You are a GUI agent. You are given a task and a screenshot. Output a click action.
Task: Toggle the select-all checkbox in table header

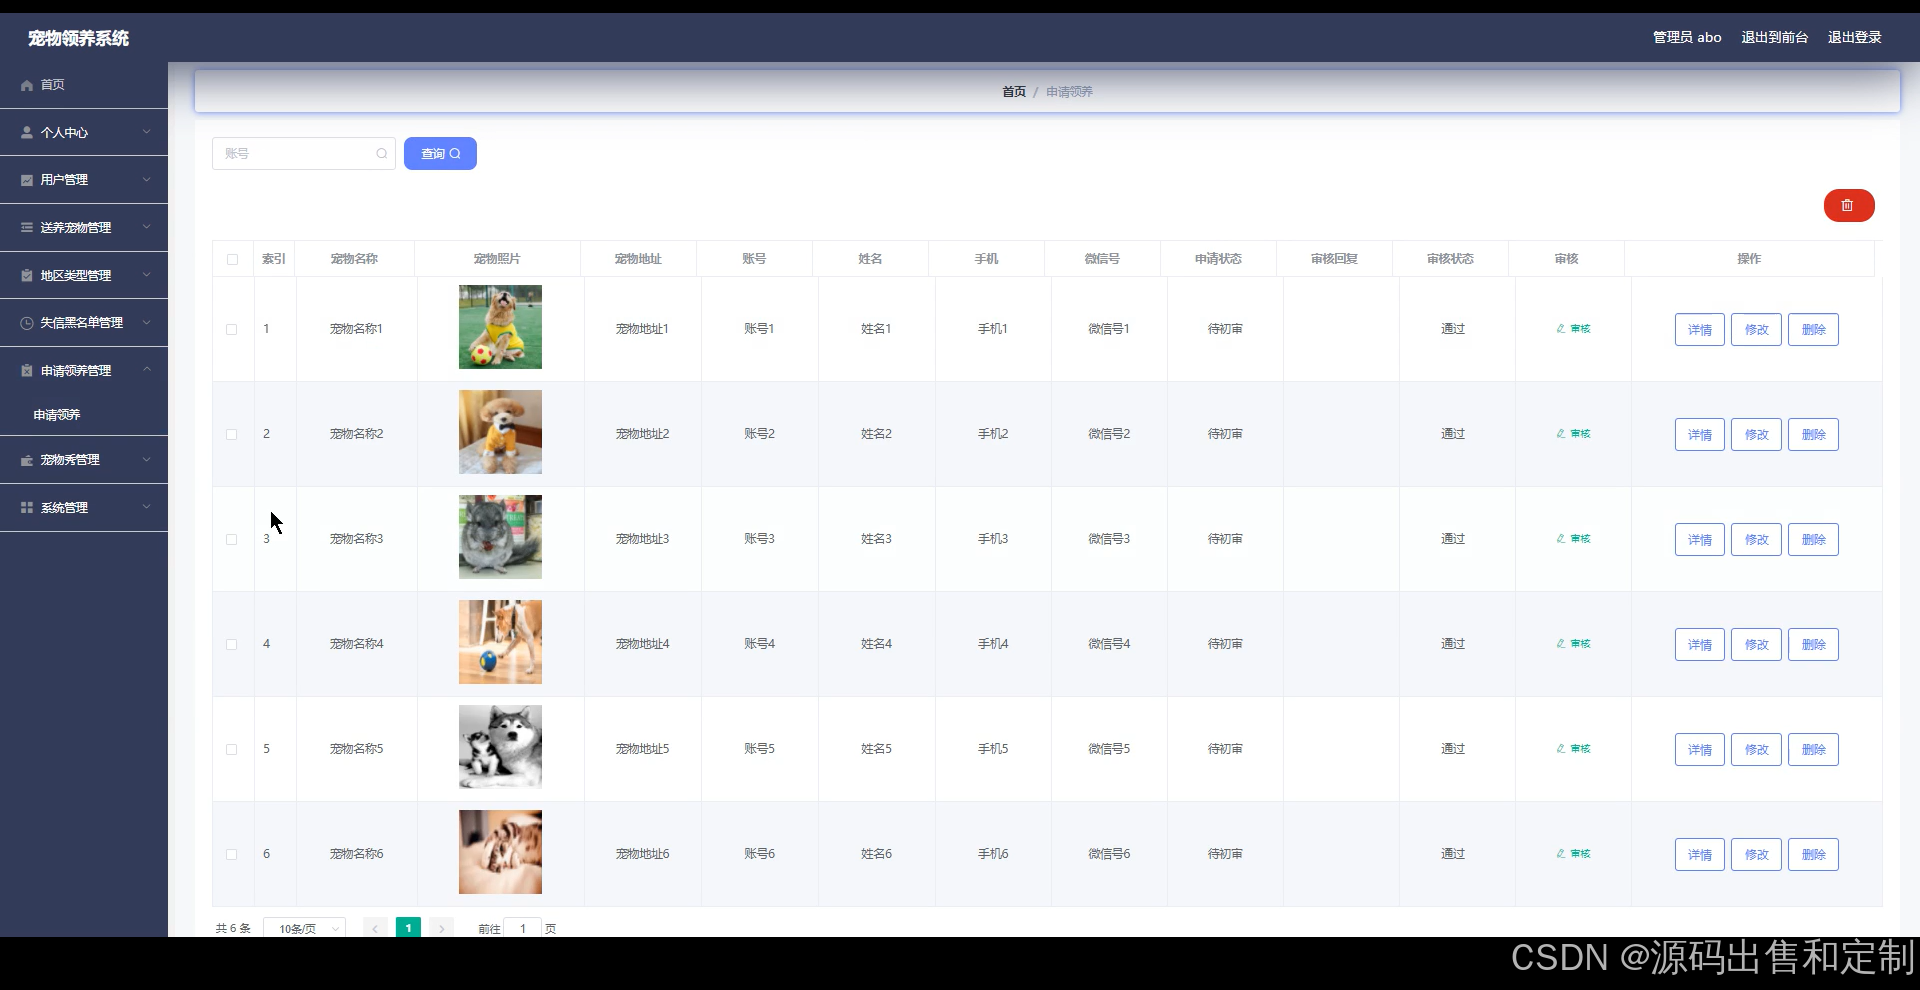pyautogui.click(x=232, y=259)
